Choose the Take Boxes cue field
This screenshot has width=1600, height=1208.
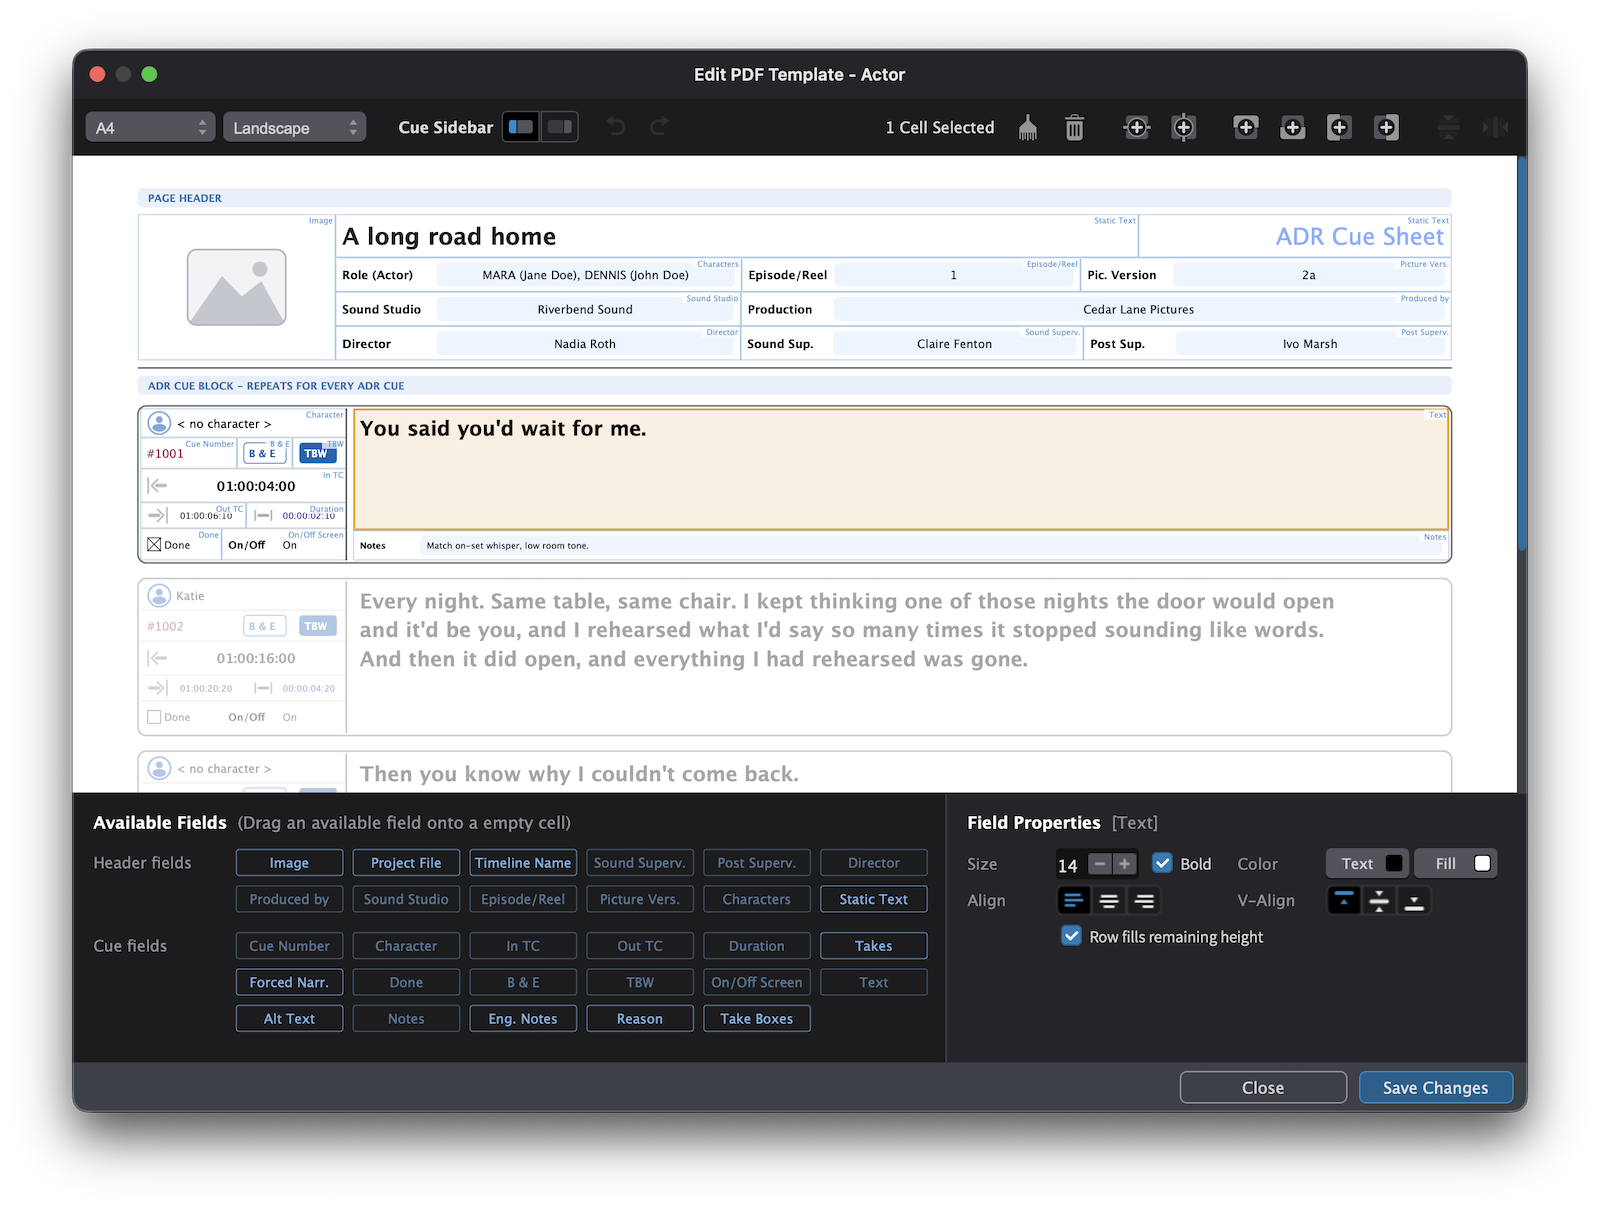click(x=757, y=1019)
